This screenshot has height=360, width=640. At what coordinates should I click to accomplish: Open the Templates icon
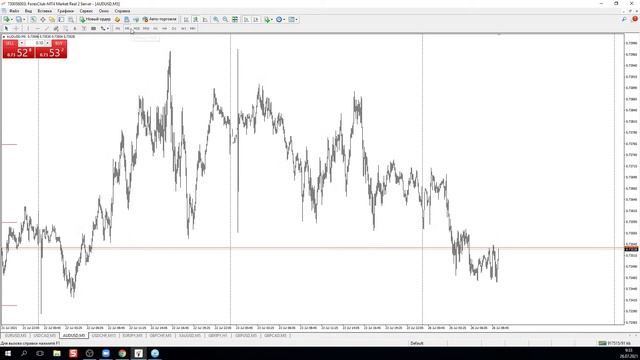coord(291,19)
